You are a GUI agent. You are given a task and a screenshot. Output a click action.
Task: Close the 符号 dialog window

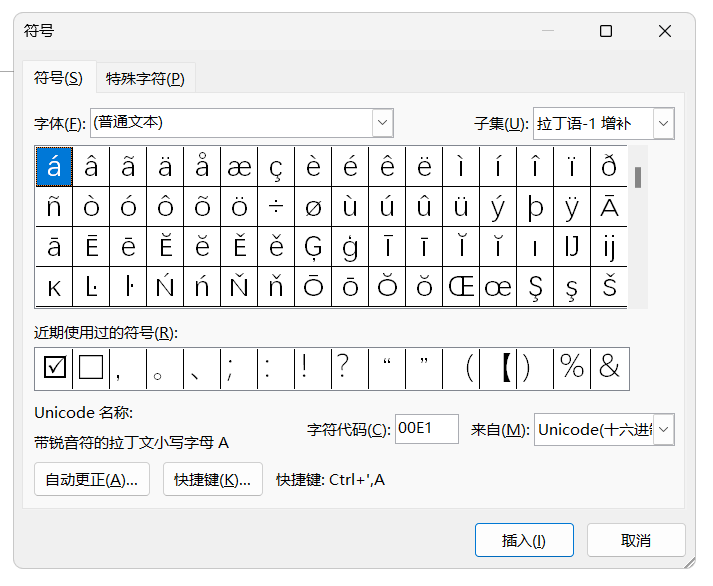(665, 31)
